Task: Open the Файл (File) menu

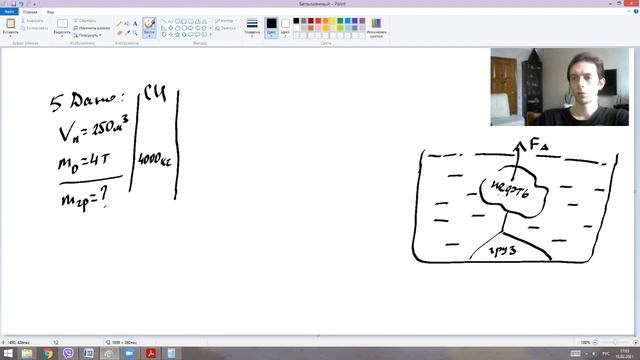Action: [x=9, y=12]
